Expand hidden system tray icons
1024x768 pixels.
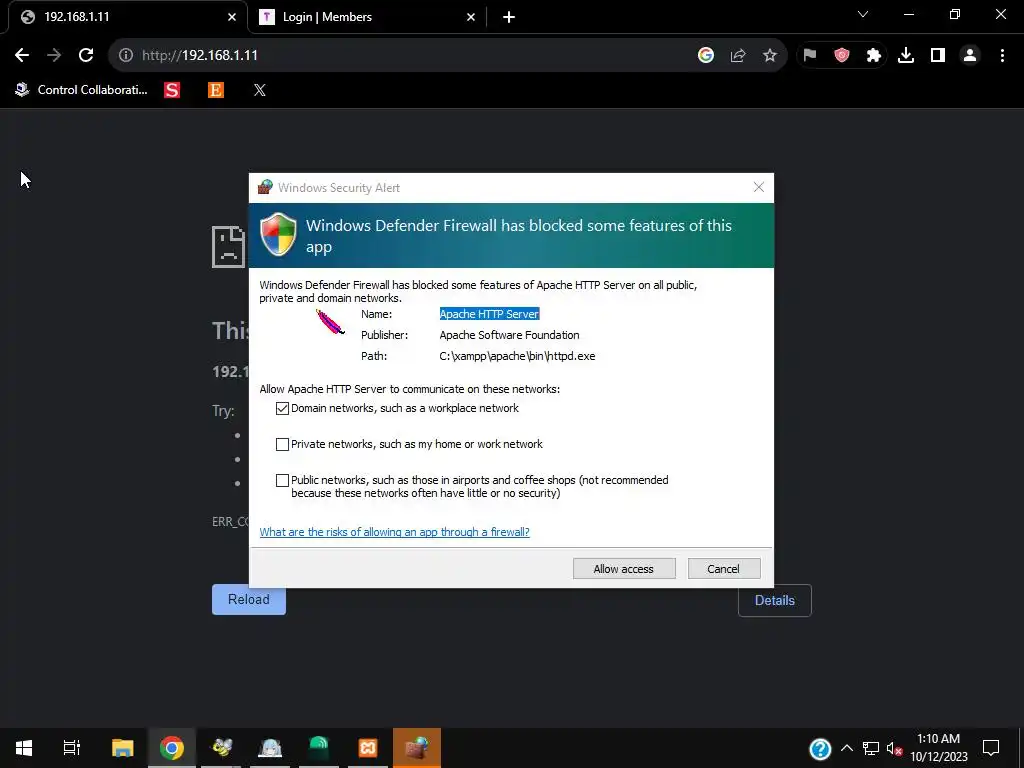coord(847,748)
